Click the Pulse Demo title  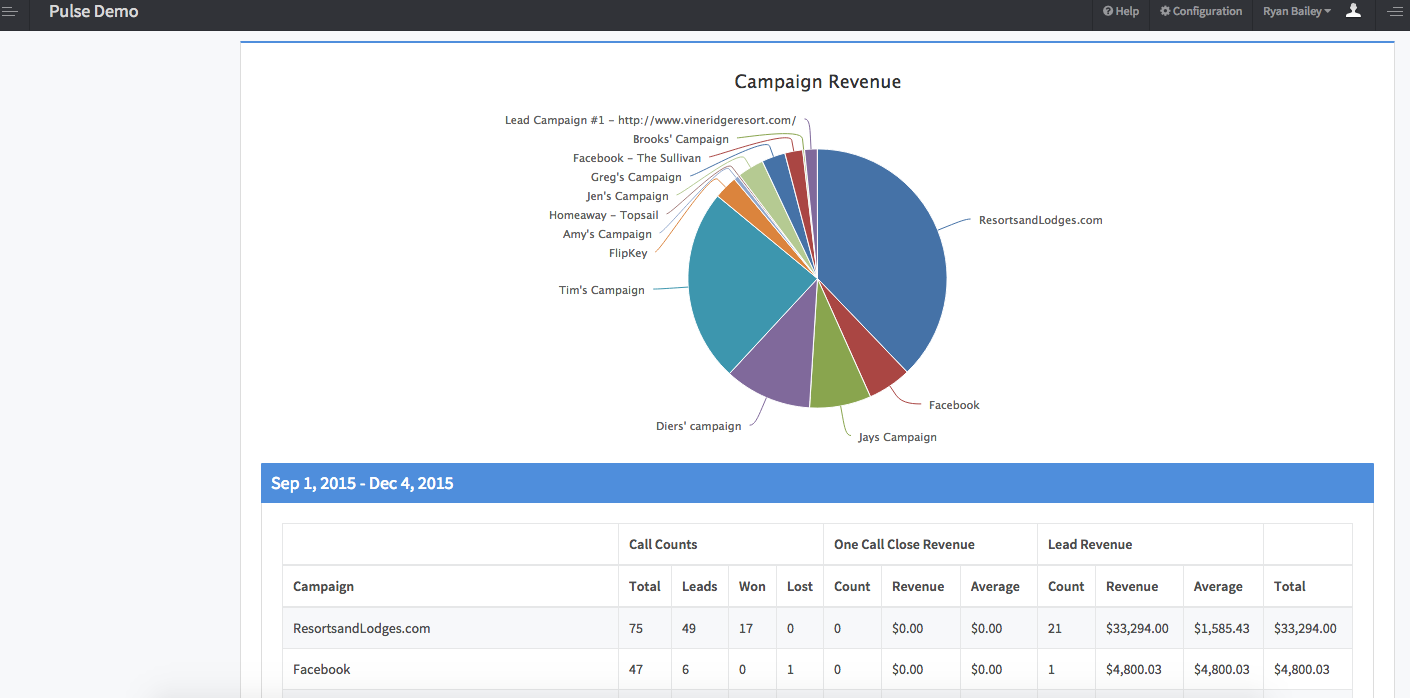click(x=93, y=11)
